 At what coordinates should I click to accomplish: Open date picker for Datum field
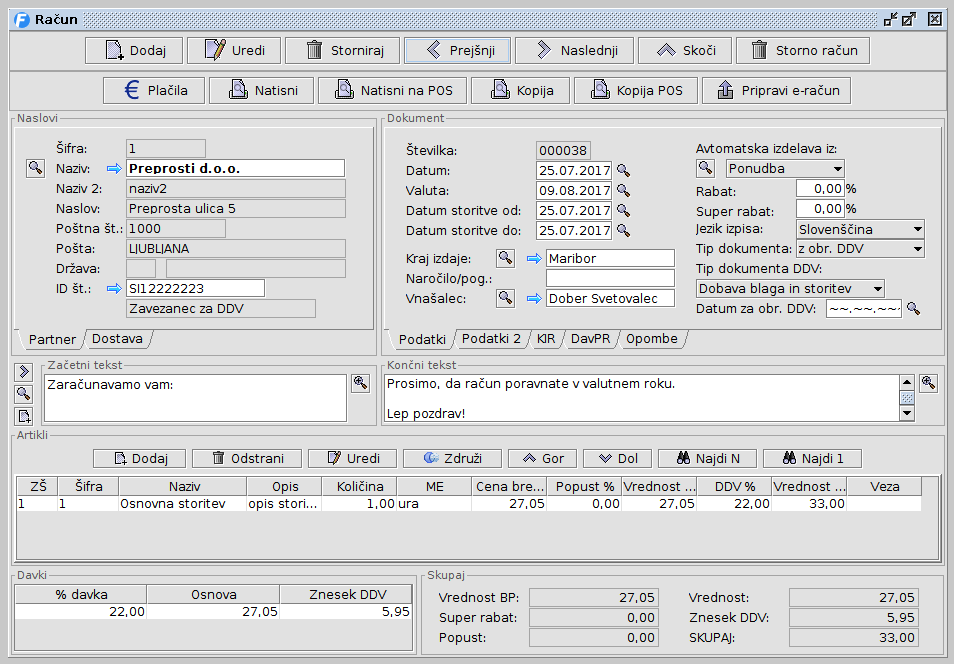[623, 170]
